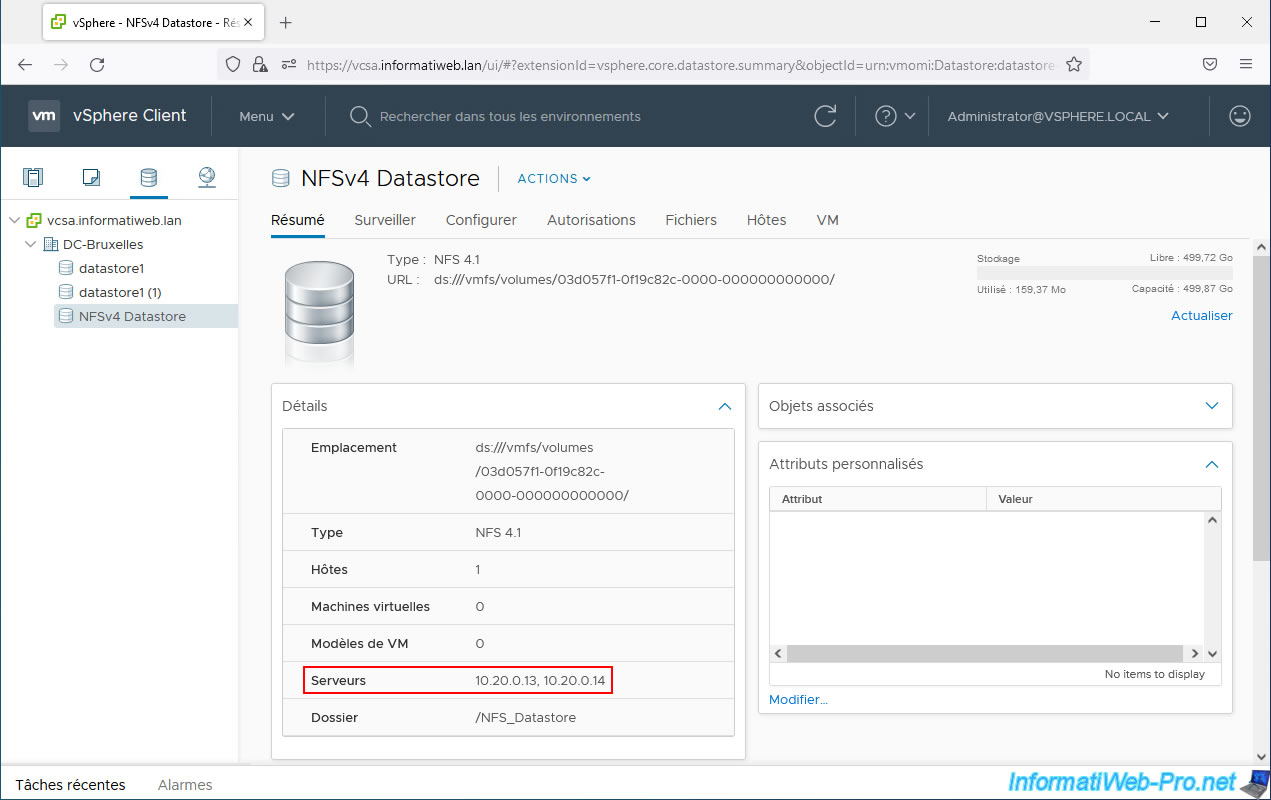Collapse the Attributs personnalisés panel

click(x=1212, y=464)
